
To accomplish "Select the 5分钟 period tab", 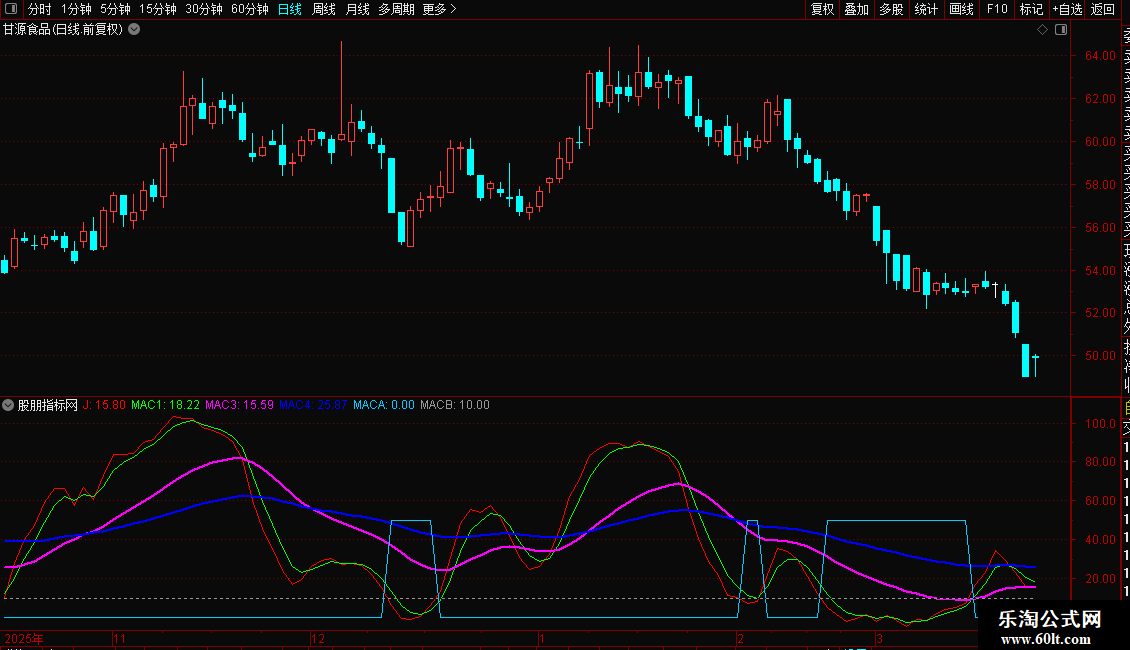I will [115, 9].
